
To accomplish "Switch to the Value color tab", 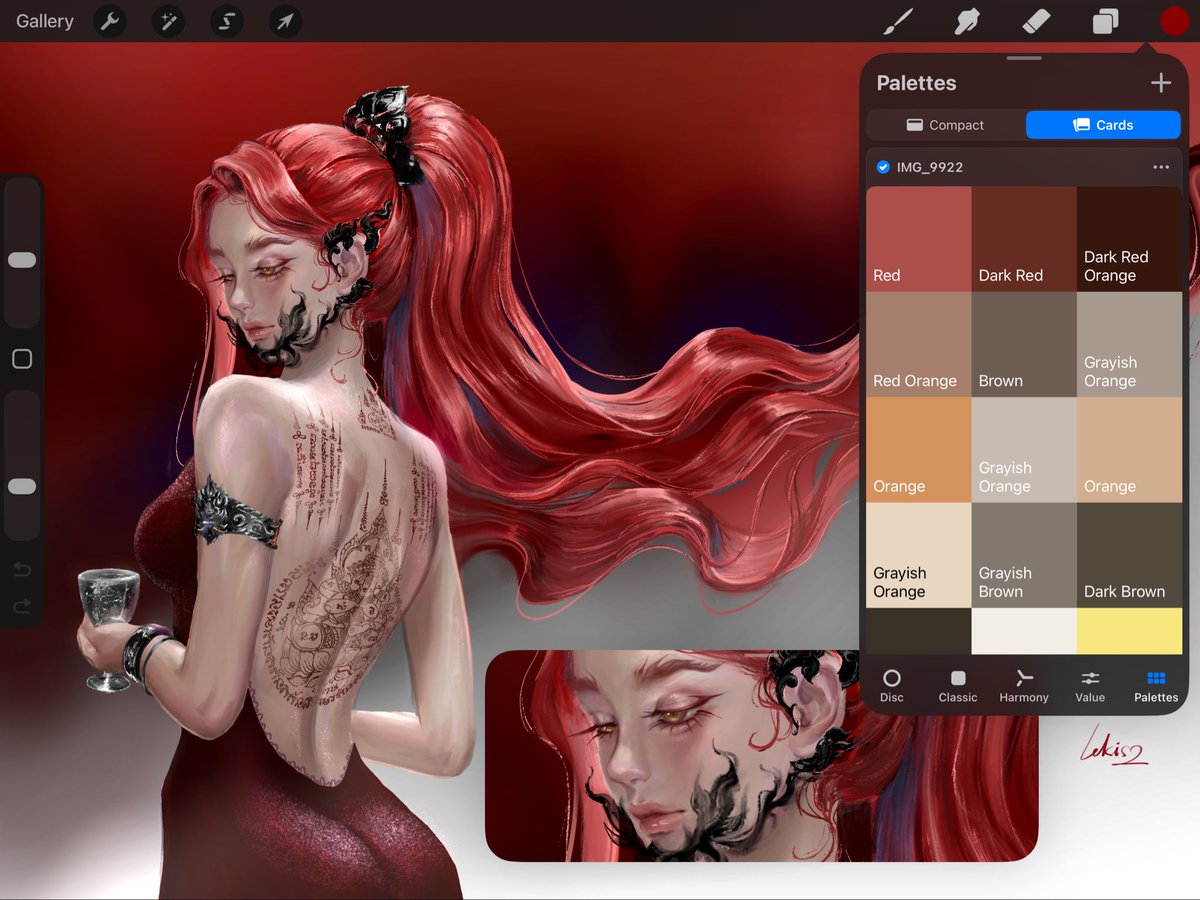I will tap(1089, 685).
